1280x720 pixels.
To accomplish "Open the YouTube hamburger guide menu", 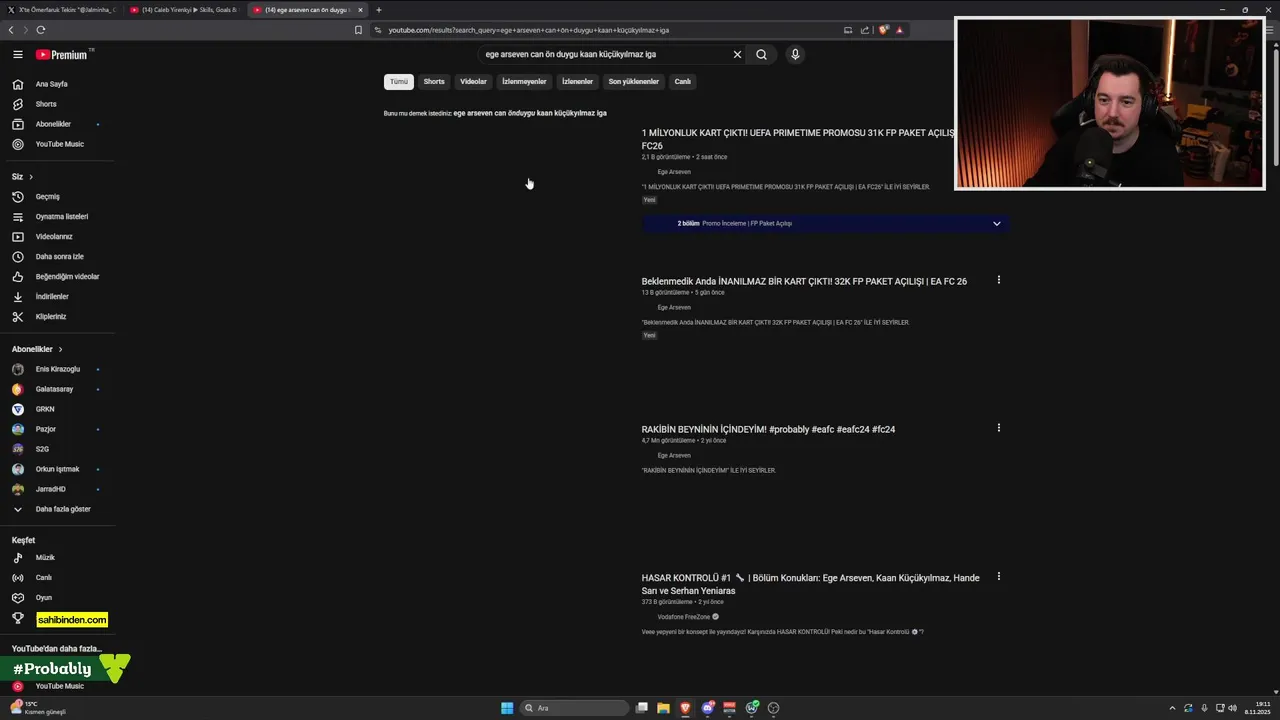I will [17, 55].
